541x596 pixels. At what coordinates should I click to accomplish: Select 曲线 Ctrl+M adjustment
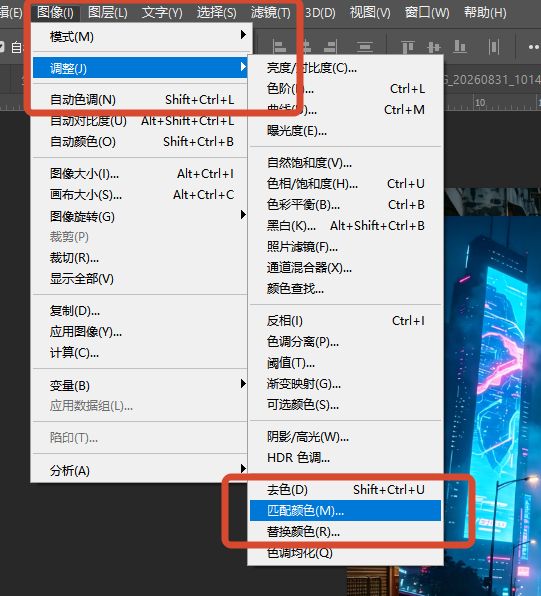[346, 109]
